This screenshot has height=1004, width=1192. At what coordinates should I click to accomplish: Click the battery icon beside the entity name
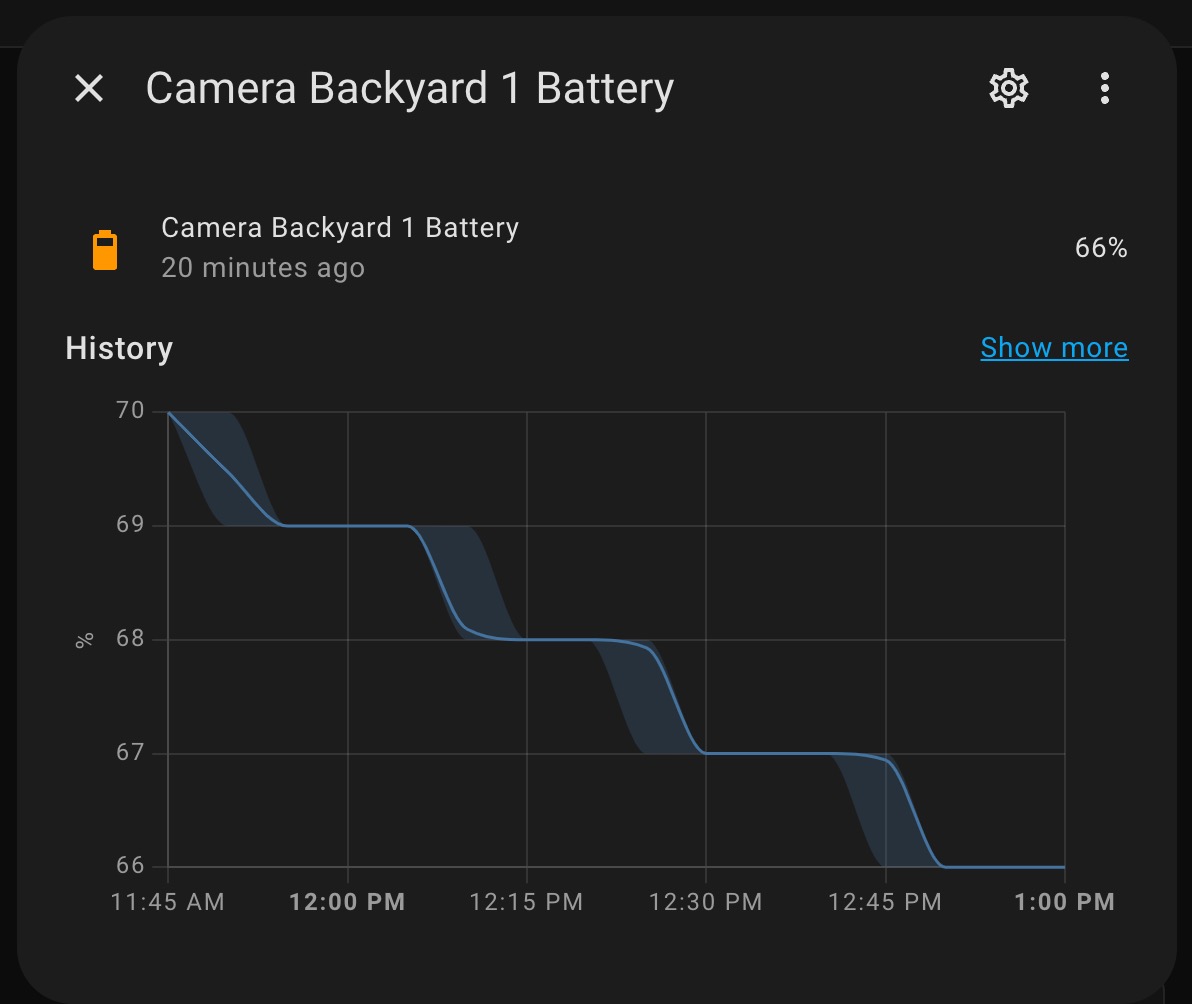point(105,248)
